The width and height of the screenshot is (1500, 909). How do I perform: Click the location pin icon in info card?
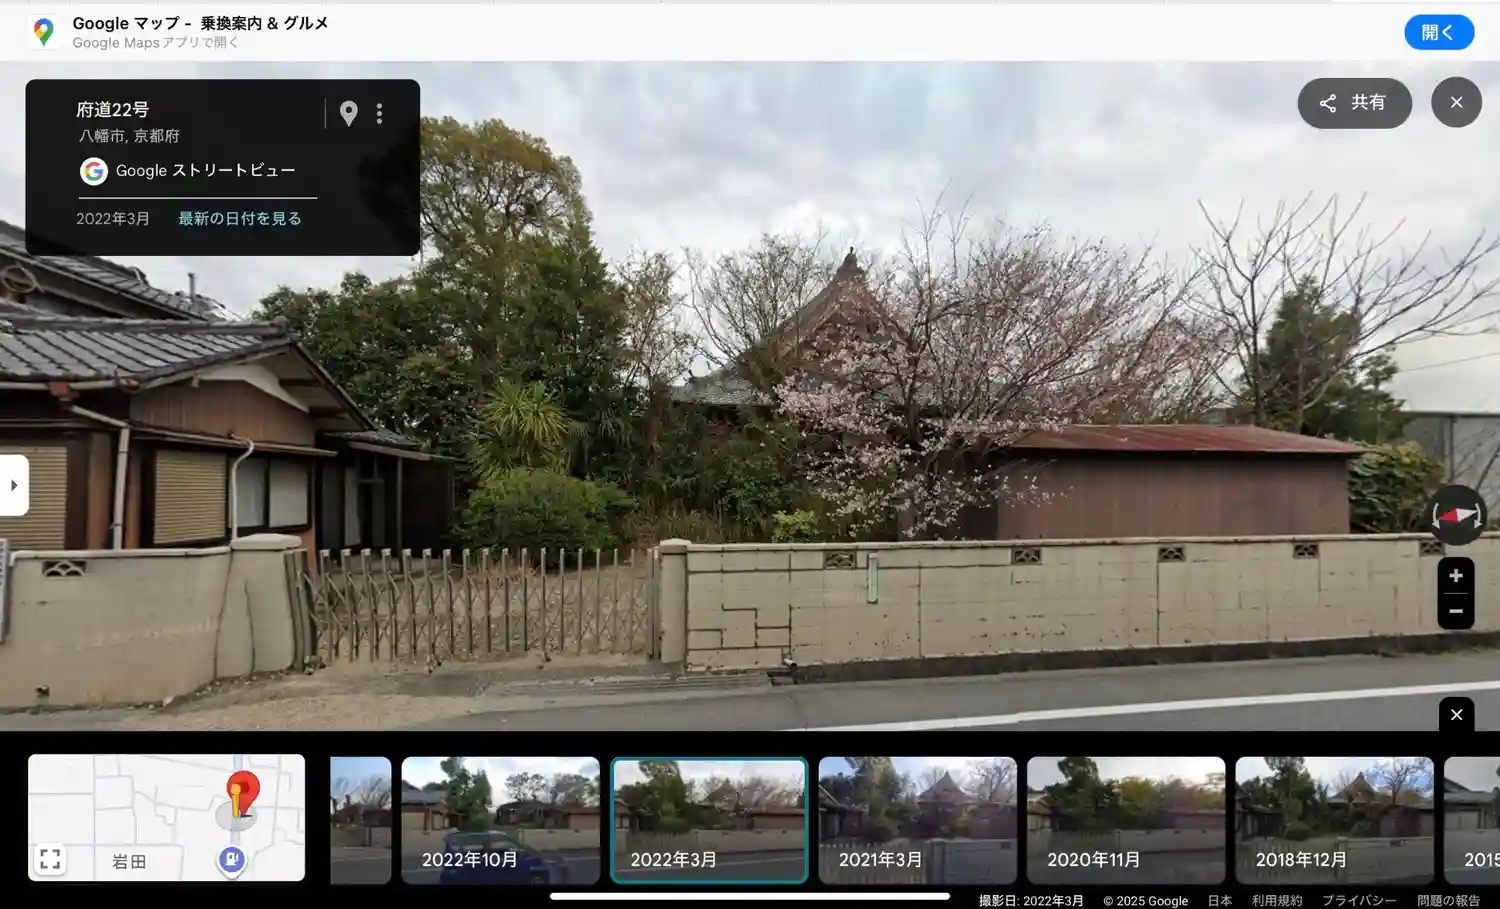[348, 114]
